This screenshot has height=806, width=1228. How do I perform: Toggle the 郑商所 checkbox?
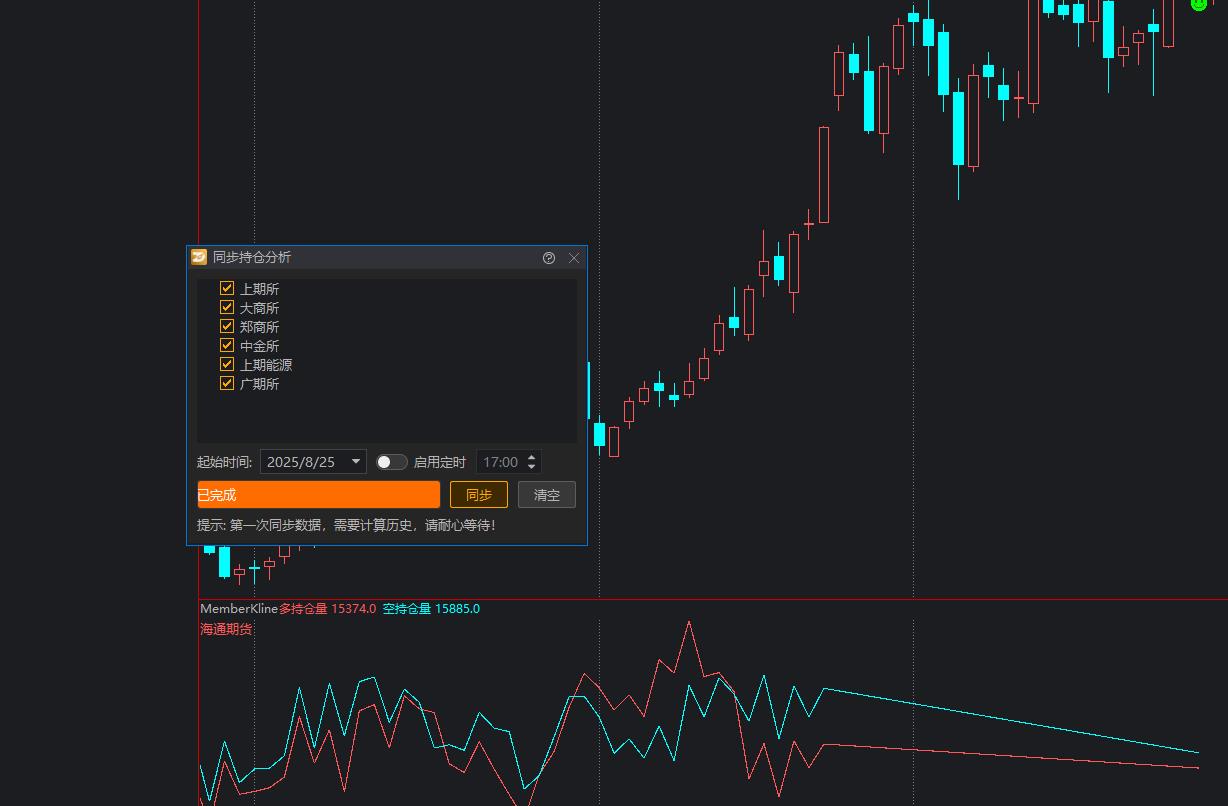227,326
